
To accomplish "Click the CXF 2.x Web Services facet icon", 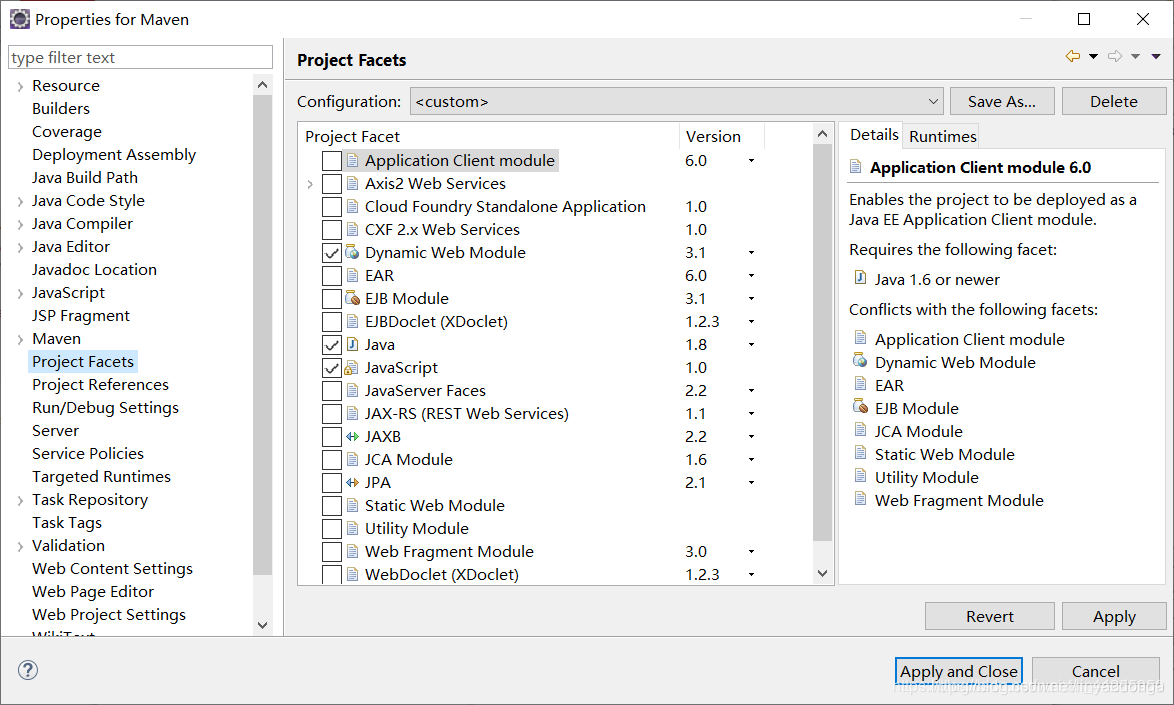I will point(352,230).
